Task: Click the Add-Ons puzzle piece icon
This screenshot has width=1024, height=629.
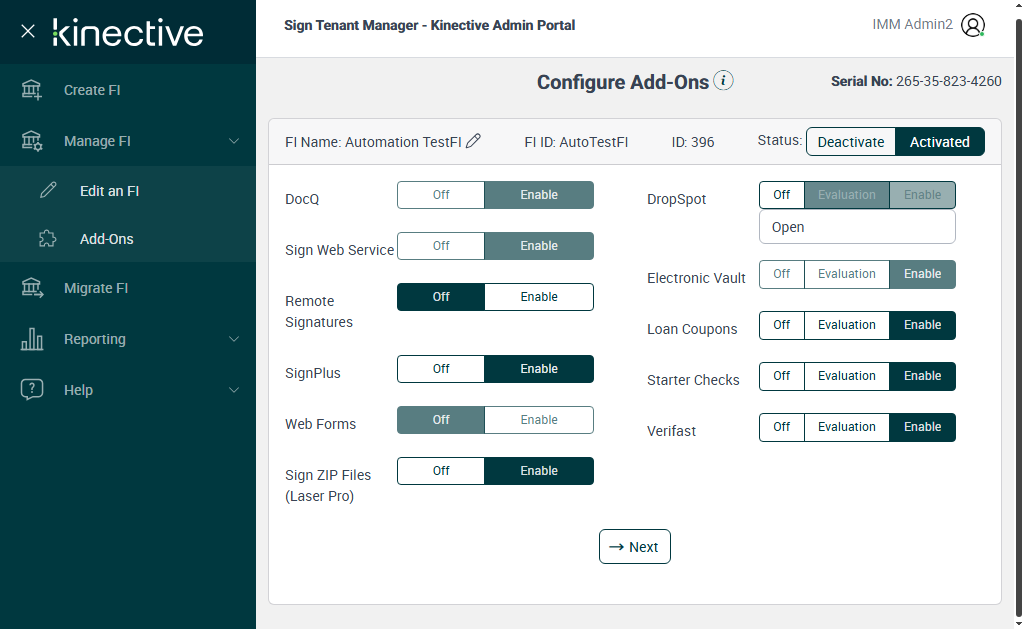Action: pos(48,238)
